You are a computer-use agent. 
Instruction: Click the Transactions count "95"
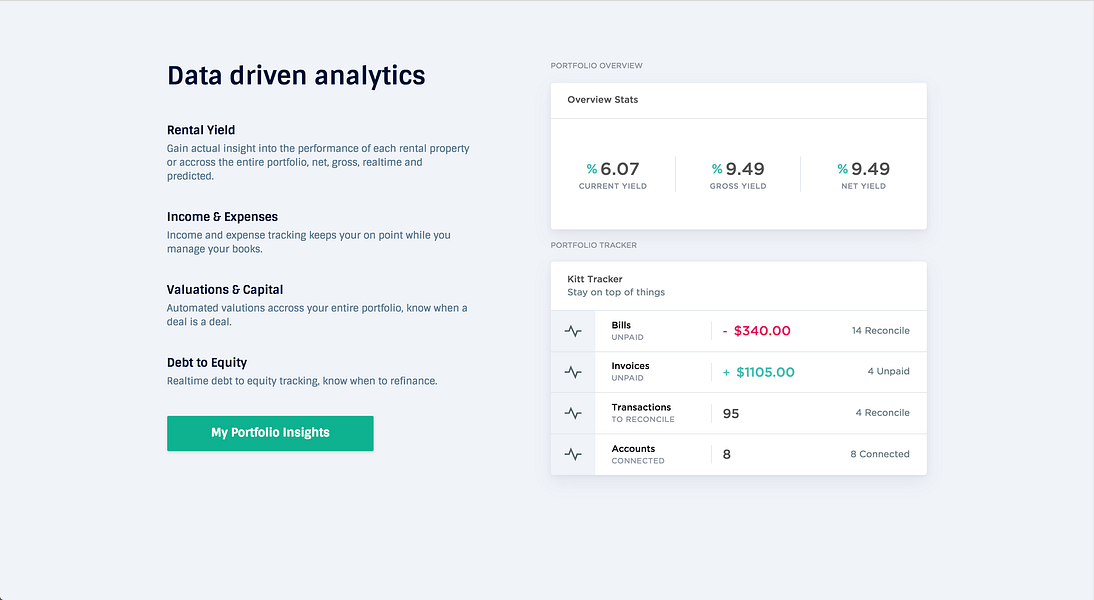point(730,414)
